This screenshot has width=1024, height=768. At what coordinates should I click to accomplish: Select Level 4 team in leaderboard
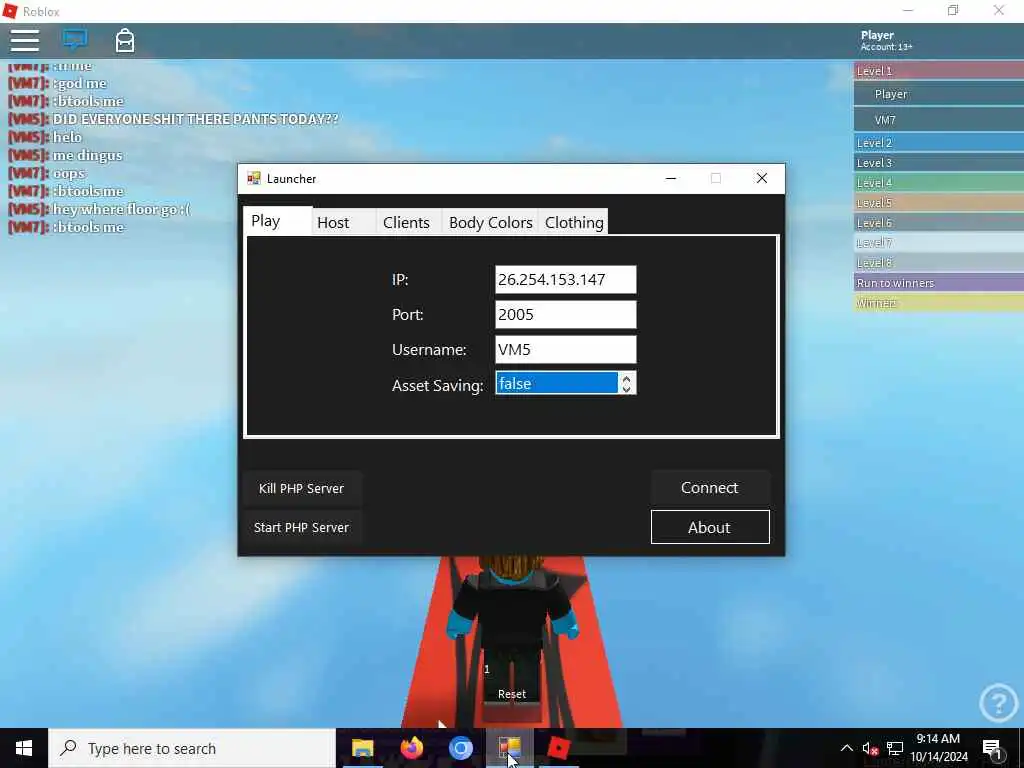click(938, 183)
